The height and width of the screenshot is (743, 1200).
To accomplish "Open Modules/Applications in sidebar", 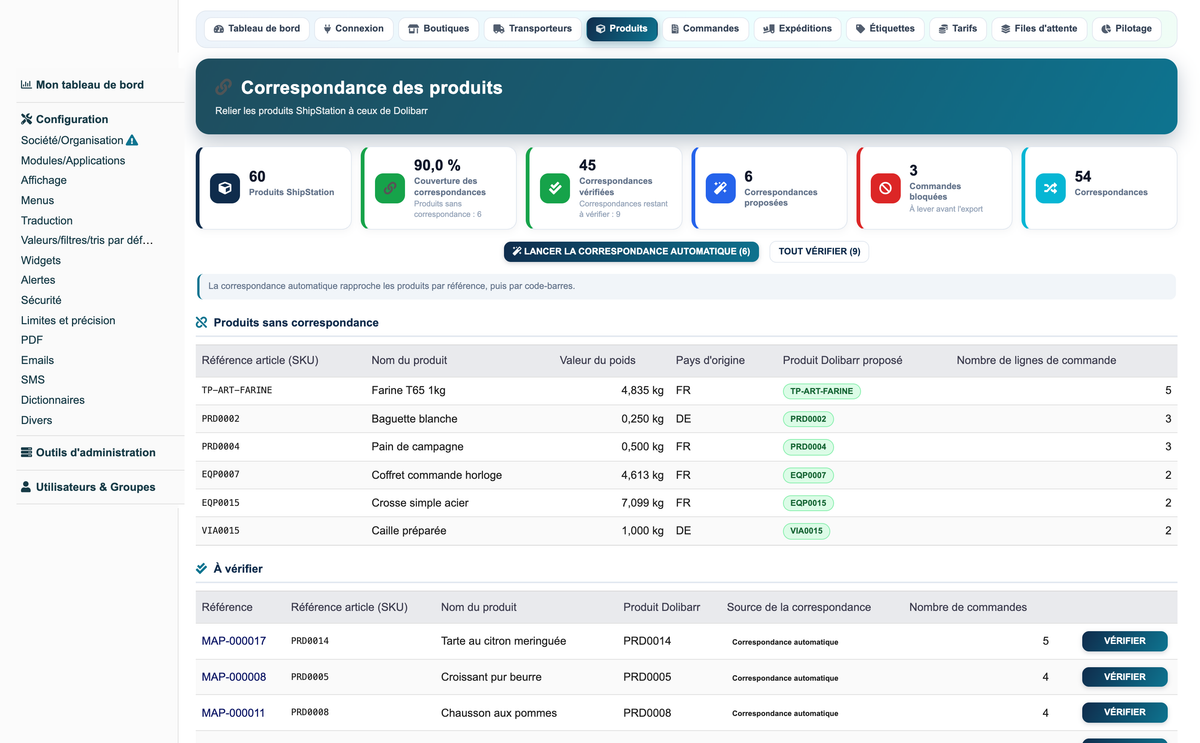I will [73, 161].
